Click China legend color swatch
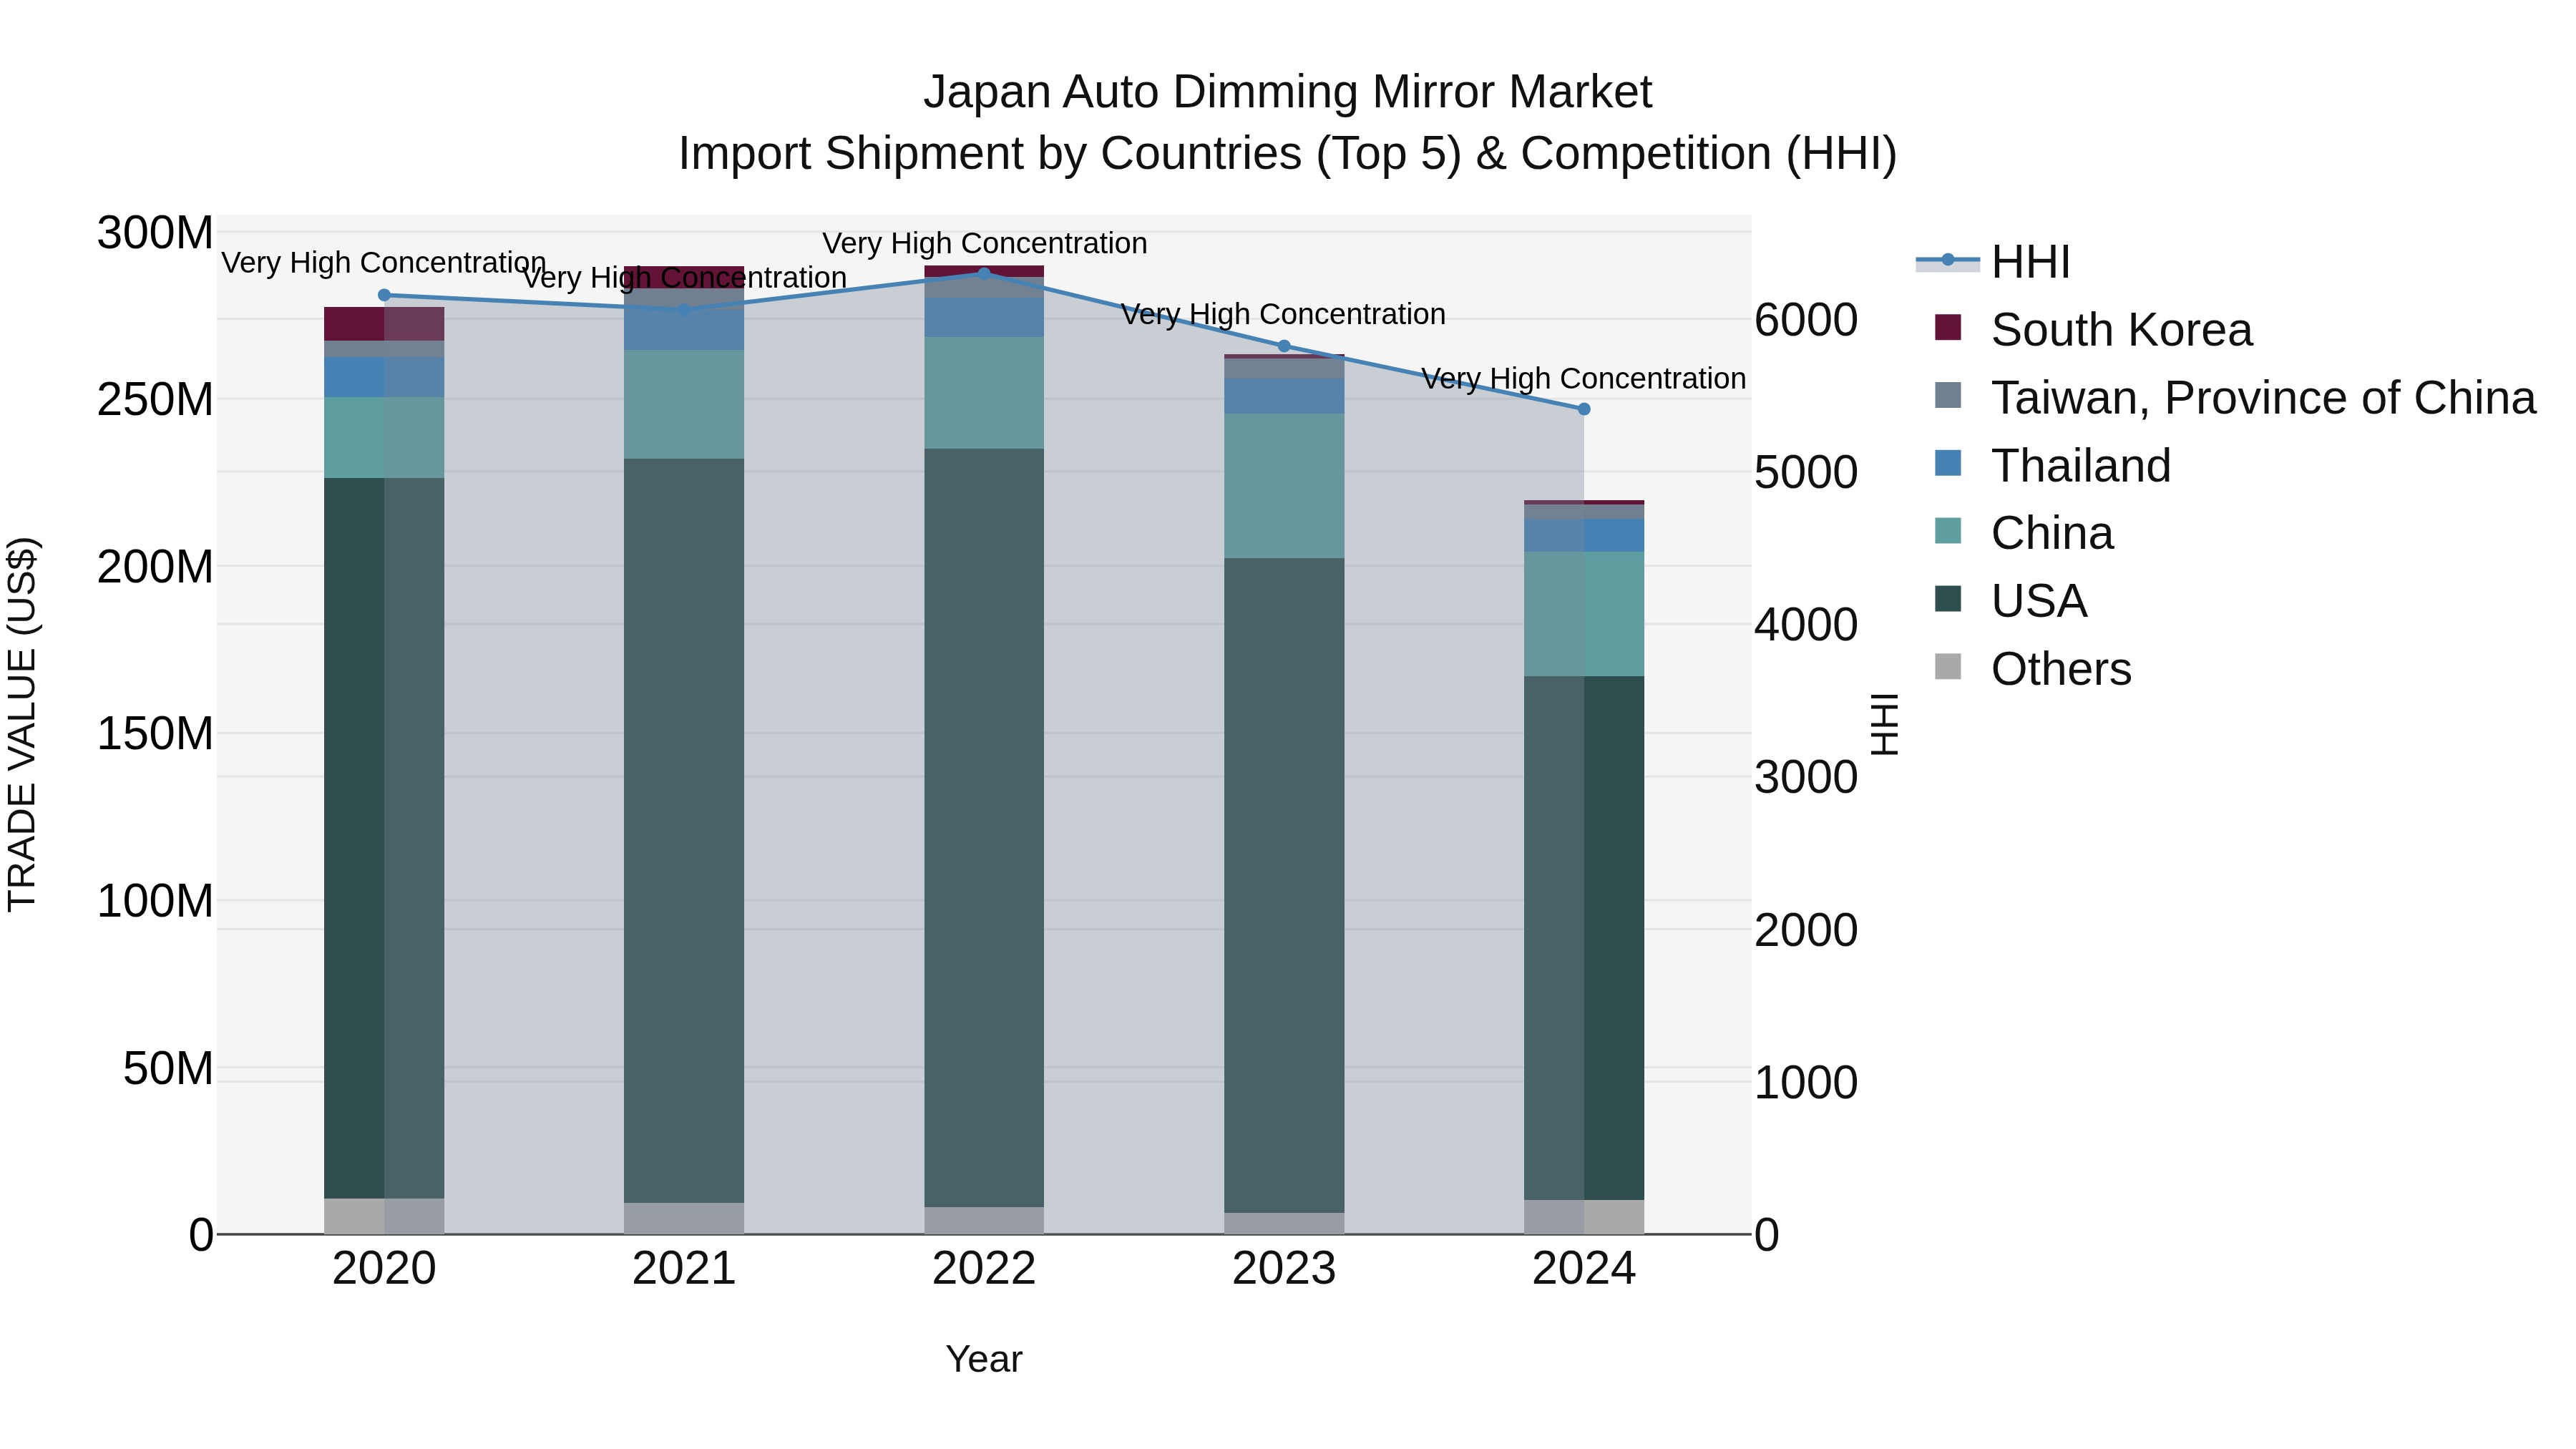This screenshot has width=2576, height=1449. pyautogui.click(x=1948, y=531)
